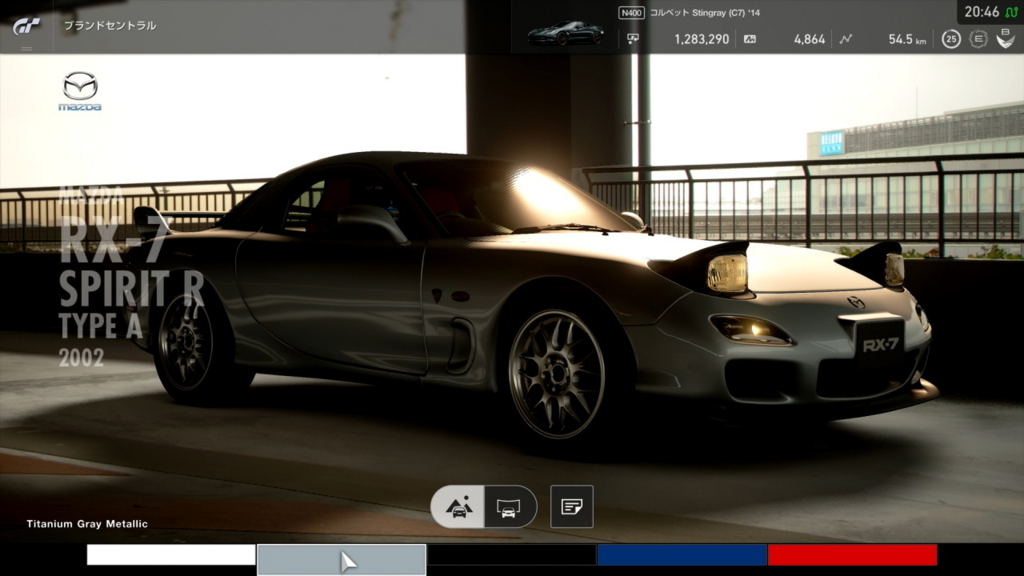1024x576 pixels.
Task: Click the SPIRIT R title text
Action: 131,289
